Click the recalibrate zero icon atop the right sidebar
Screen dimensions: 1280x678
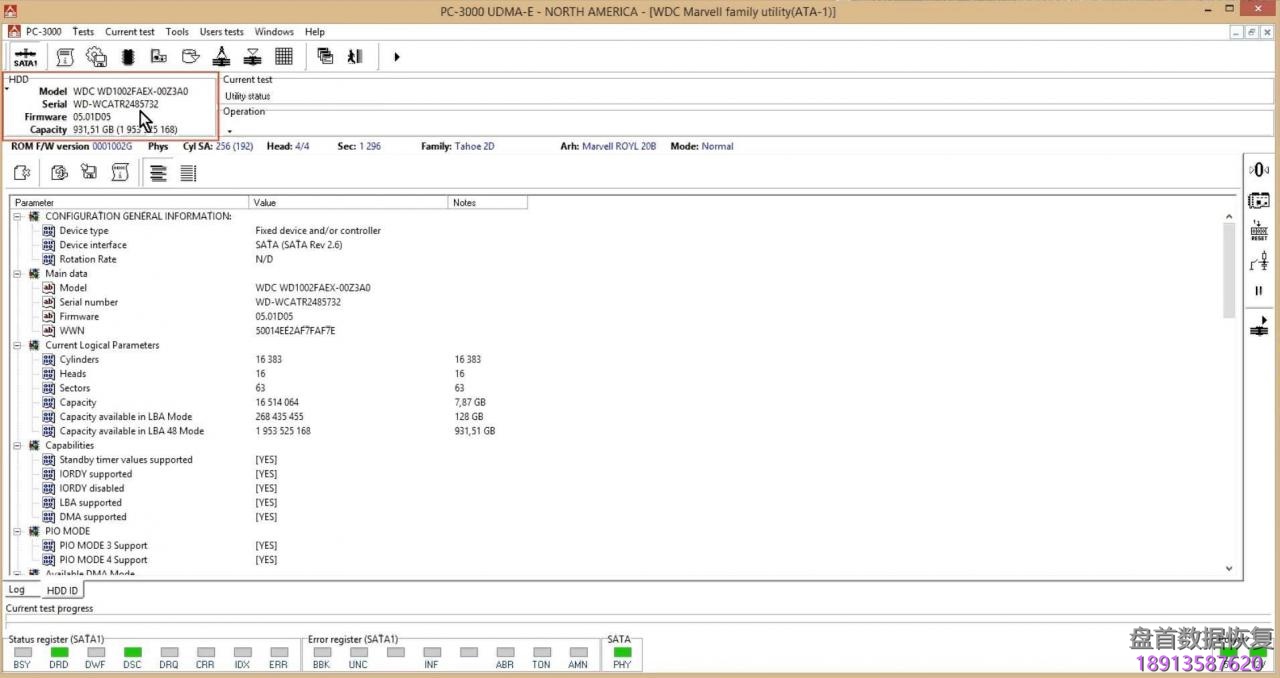pyautogui.click(x=1258, y=168)
